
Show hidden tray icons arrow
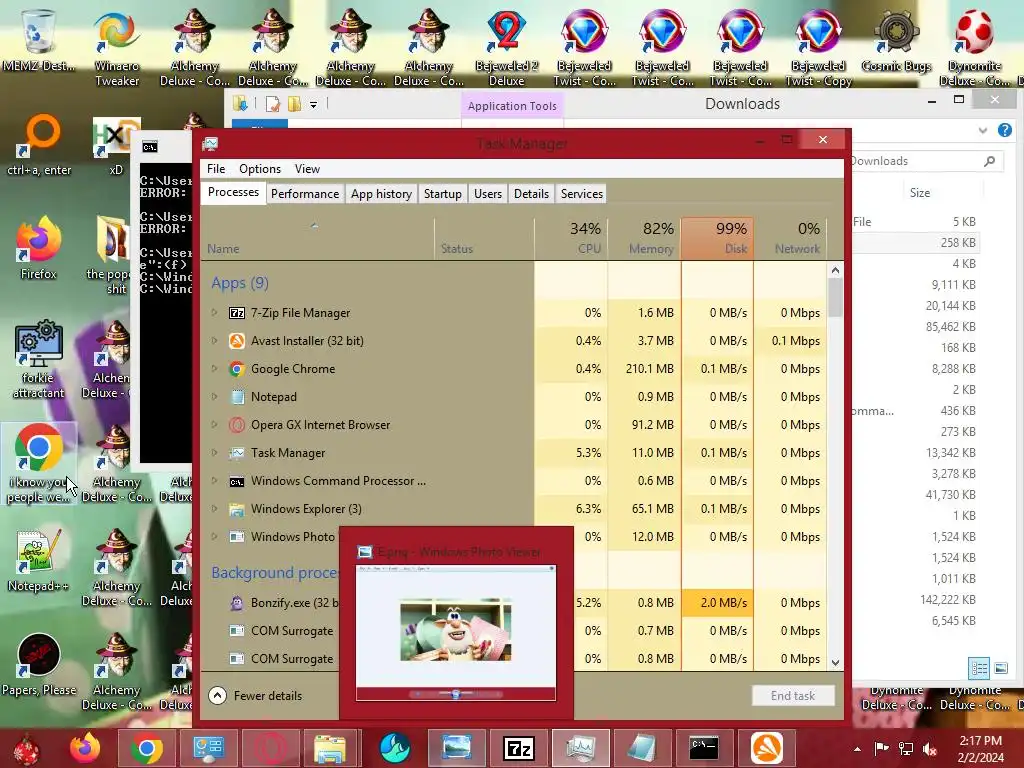[x=857, y=749]
